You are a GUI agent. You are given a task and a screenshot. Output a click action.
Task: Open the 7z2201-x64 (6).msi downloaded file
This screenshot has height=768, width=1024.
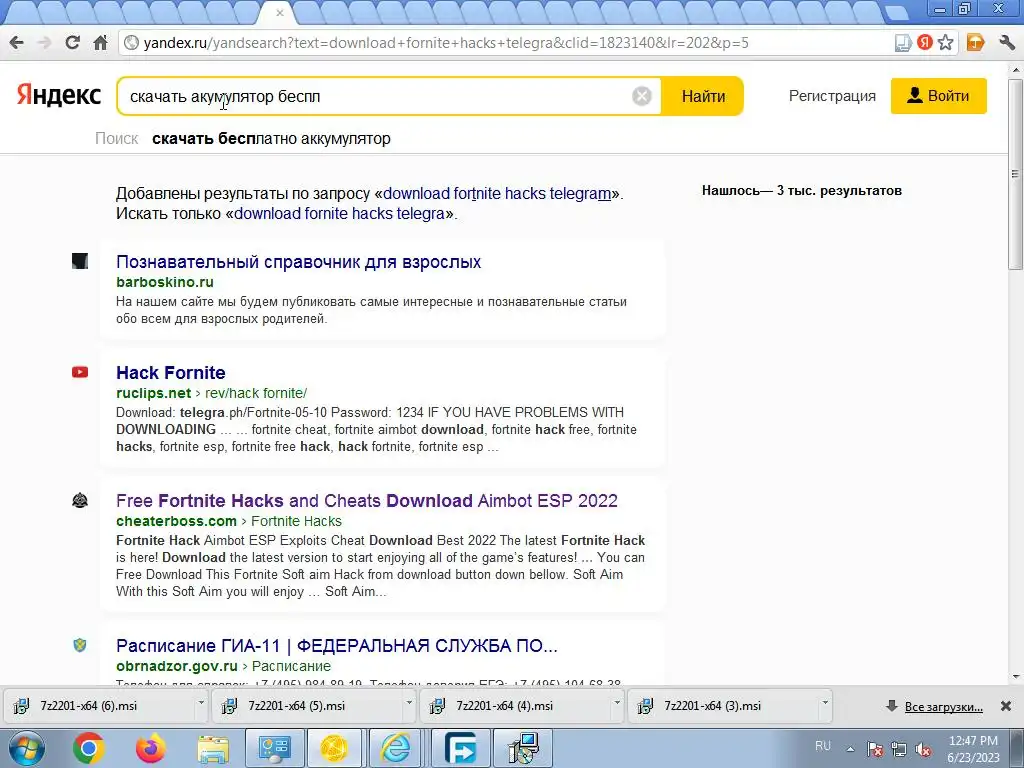coord(89,706)
